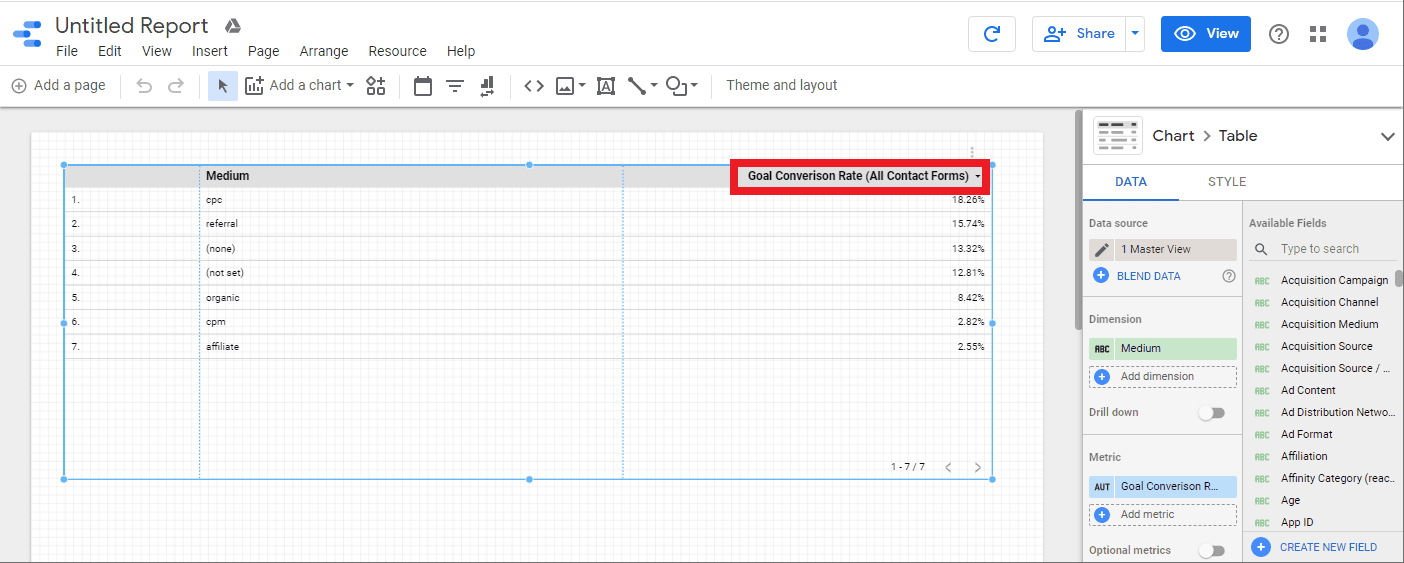This screenshot has height=563, width=1404.
Task: Open the Help menu
Action: click(461, 51)
